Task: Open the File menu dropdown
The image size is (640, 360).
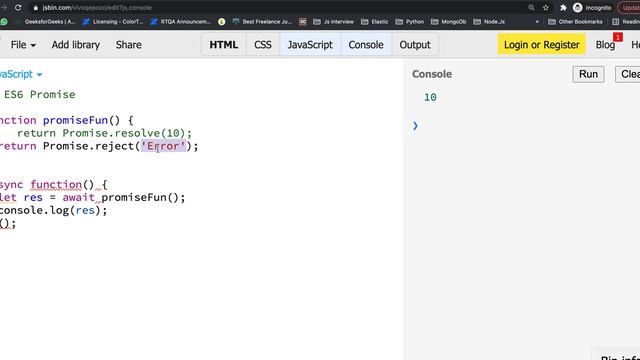Action: pyautogui.click(x=23, y=45)
